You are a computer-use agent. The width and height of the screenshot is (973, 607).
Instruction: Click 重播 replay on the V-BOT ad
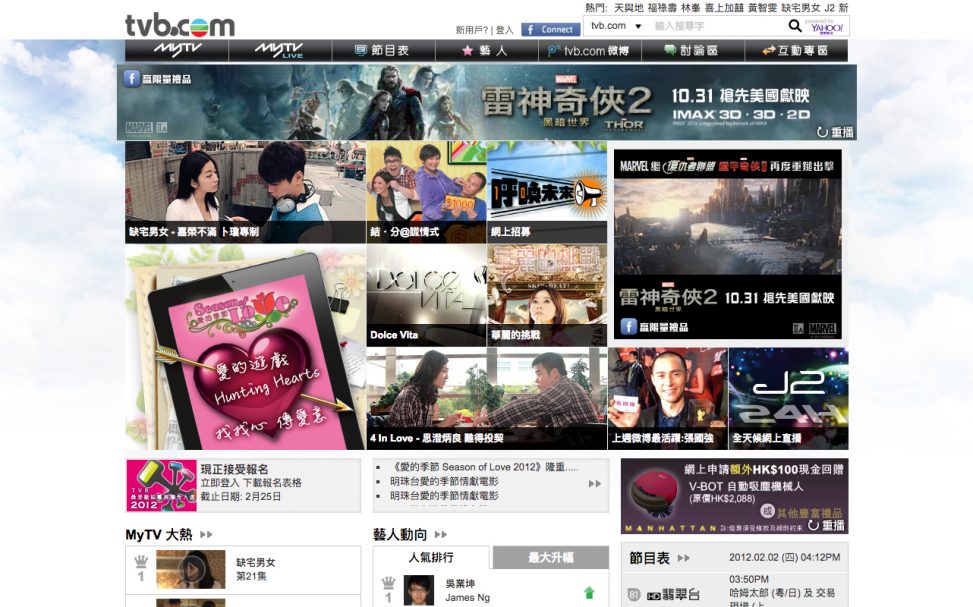(x=827, y=526)
